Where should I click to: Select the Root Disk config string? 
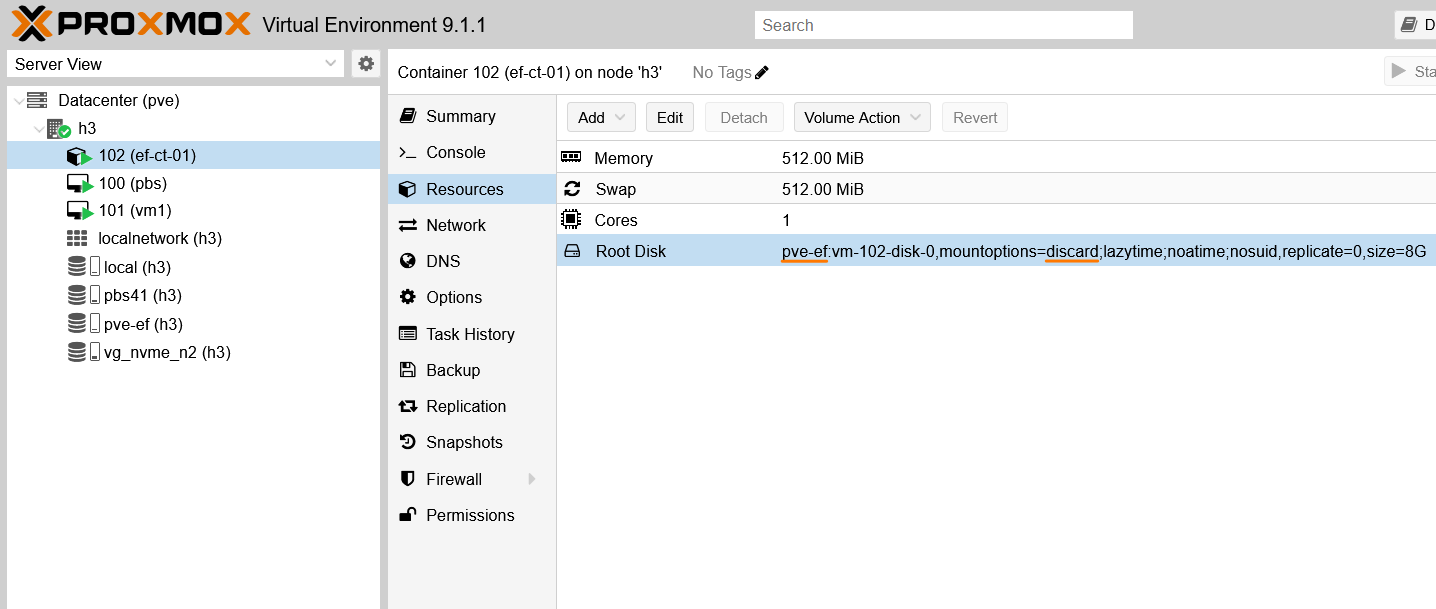click(x=1104, y=251)
